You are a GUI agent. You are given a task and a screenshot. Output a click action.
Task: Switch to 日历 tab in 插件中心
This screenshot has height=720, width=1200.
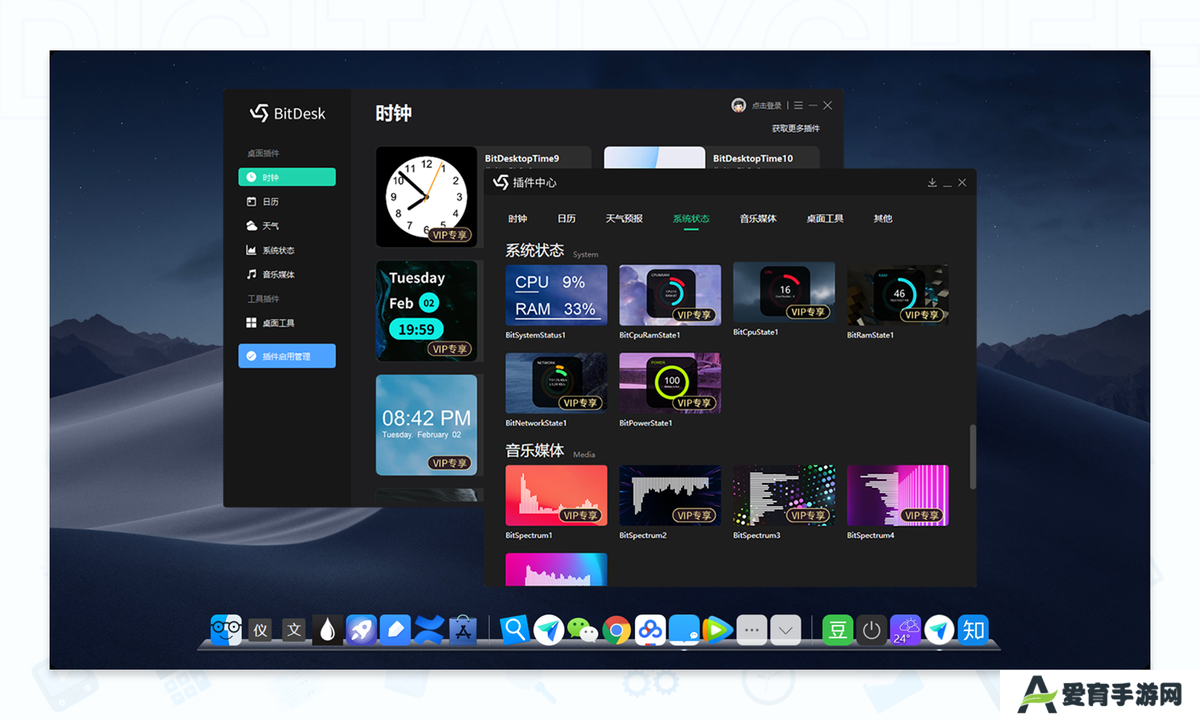tap(567, 219)
